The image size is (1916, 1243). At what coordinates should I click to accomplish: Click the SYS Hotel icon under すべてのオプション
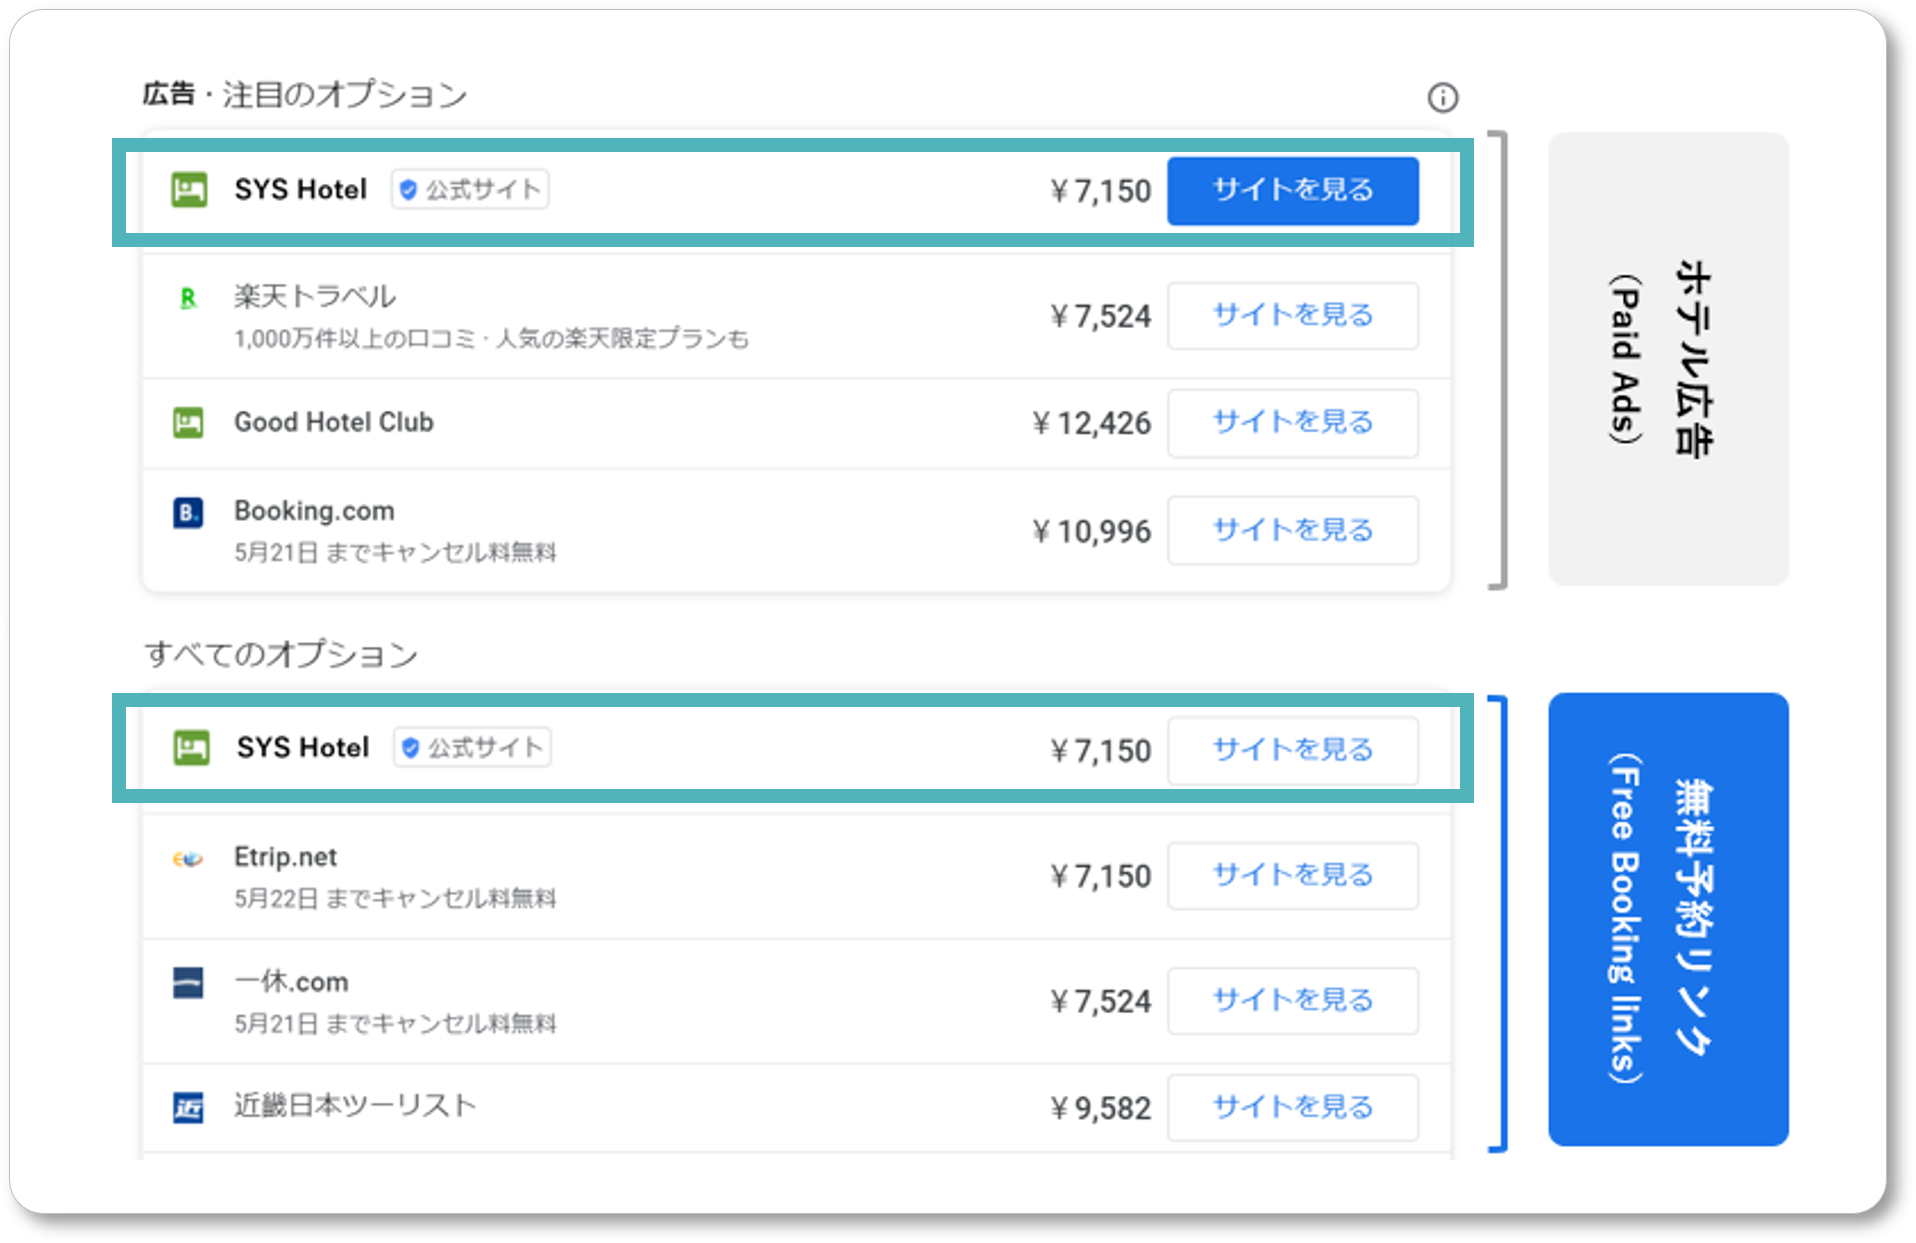[191, 747]
